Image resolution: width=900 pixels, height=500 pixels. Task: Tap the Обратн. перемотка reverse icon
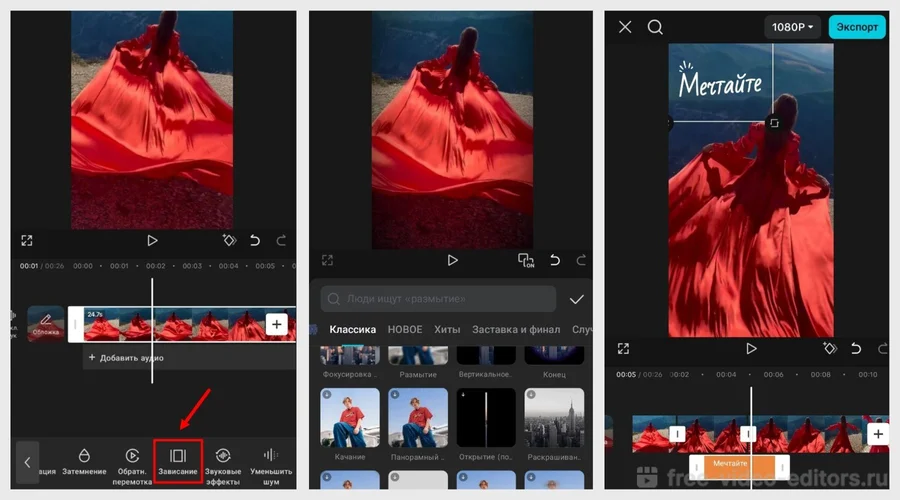click(131, 456)
